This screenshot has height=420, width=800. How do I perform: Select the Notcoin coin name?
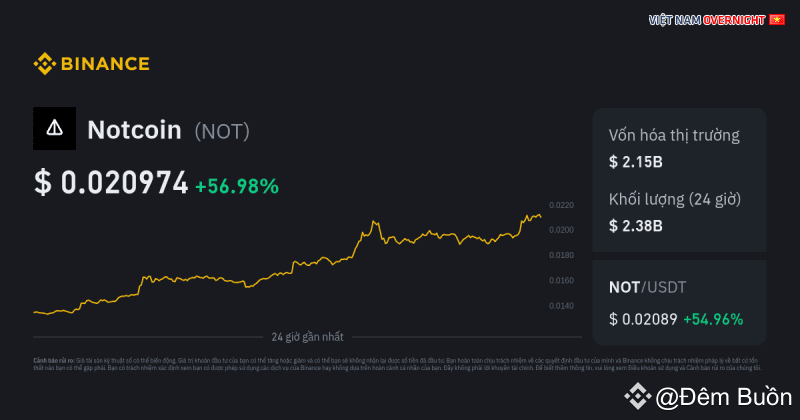[x=134, y=130]
